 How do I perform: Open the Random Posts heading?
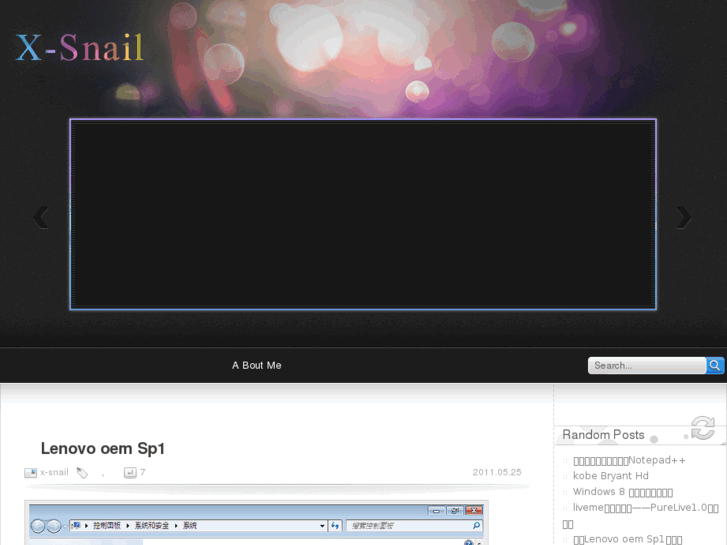603,435
